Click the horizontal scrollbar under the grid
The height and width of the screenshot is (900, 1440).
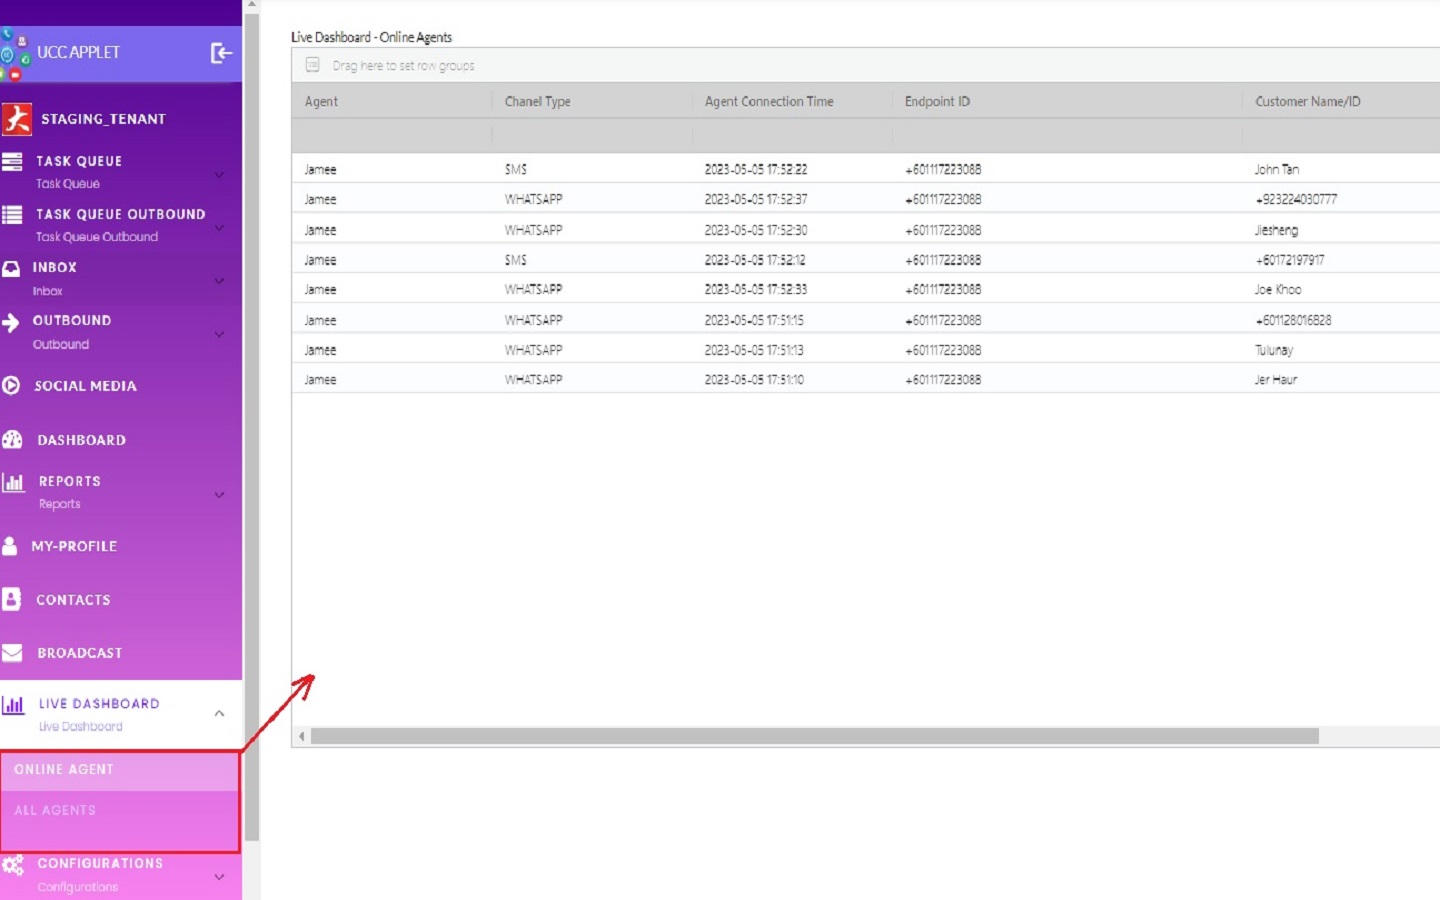pos(814,736)
